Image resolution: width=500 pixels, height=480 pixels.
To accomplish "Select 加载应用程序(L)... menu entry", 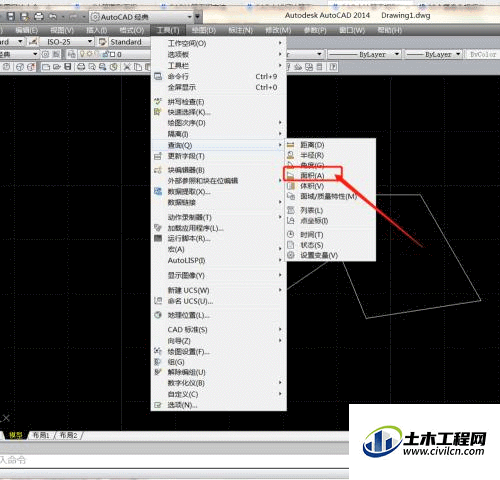I will 219,228.
